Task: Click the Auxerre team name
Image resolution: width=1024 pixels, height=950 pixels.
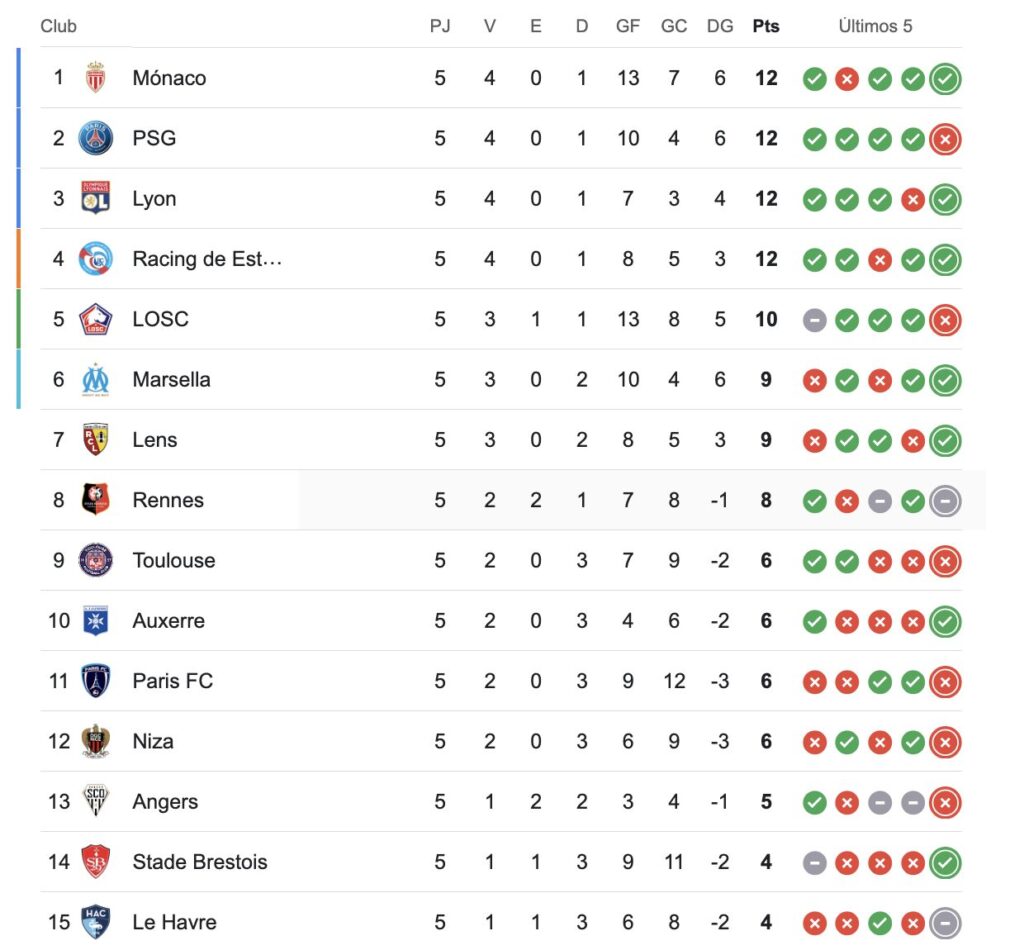Action: (169, 621)
